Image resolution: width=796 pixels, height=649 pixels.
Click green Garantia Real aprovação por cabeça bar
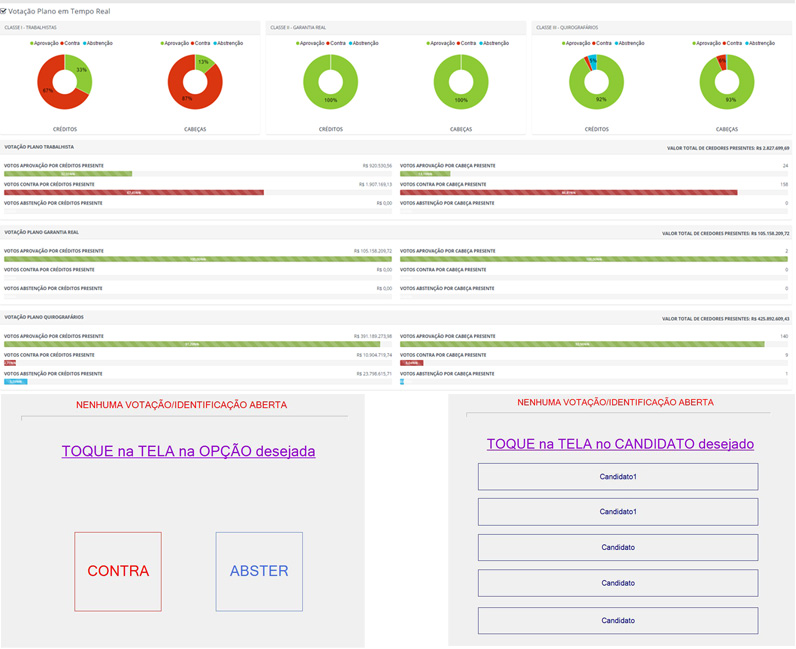point(595,259)
